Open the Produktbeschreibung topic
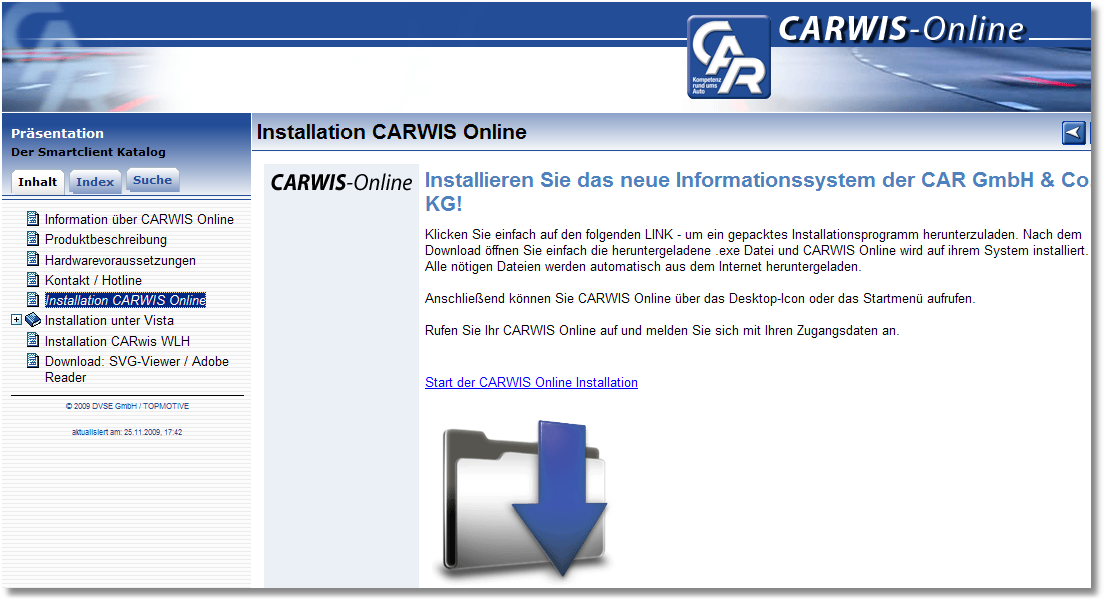 (x=106, y=240)
